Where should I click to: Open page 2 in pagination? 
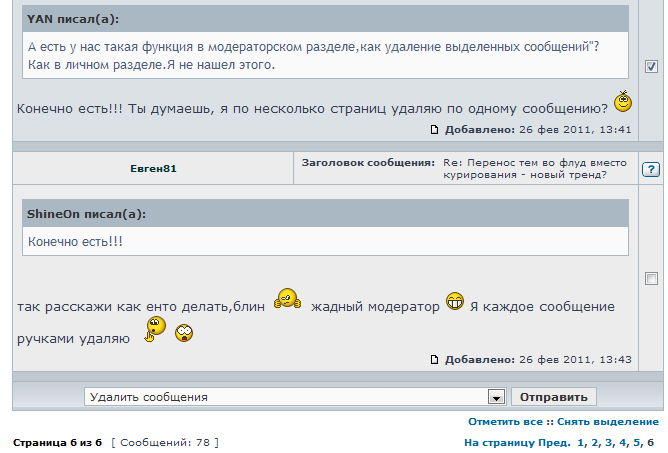[594, 443]
